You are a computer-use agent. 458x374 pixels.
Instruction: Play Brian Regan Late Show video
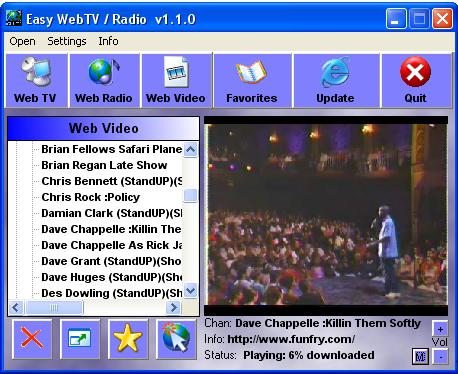click(104, 165)
